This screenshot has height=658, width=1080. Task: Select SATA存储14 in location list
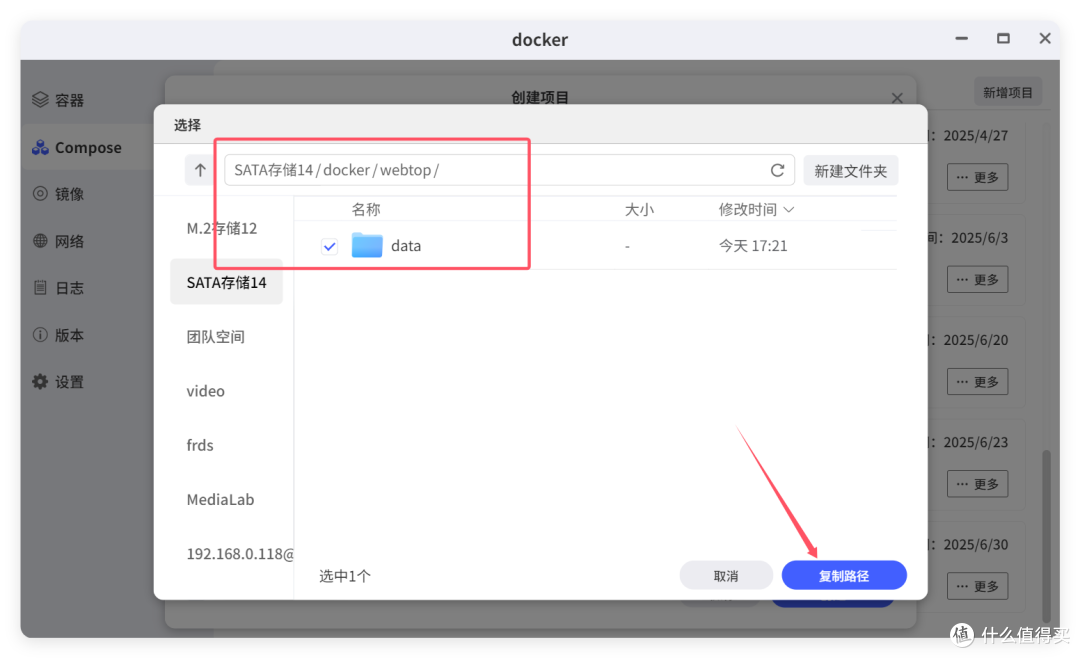[x=226, y=282]
